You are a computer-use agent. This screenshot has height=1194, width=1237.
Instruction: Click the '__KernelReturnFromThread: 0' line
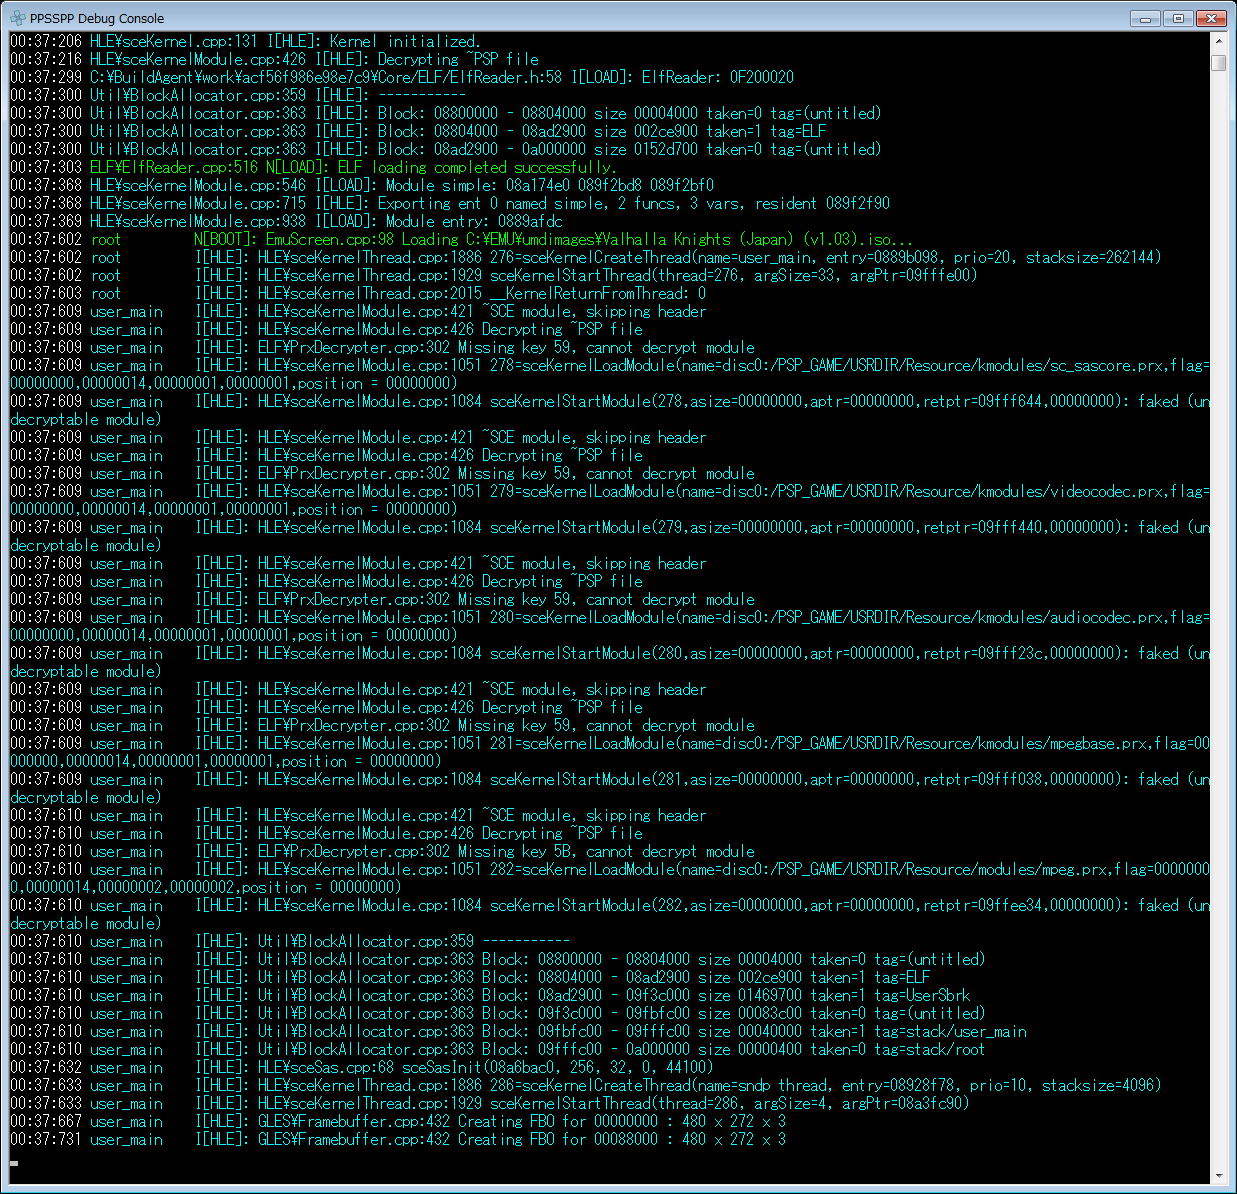pyautogui.click(x=358, y=293)
